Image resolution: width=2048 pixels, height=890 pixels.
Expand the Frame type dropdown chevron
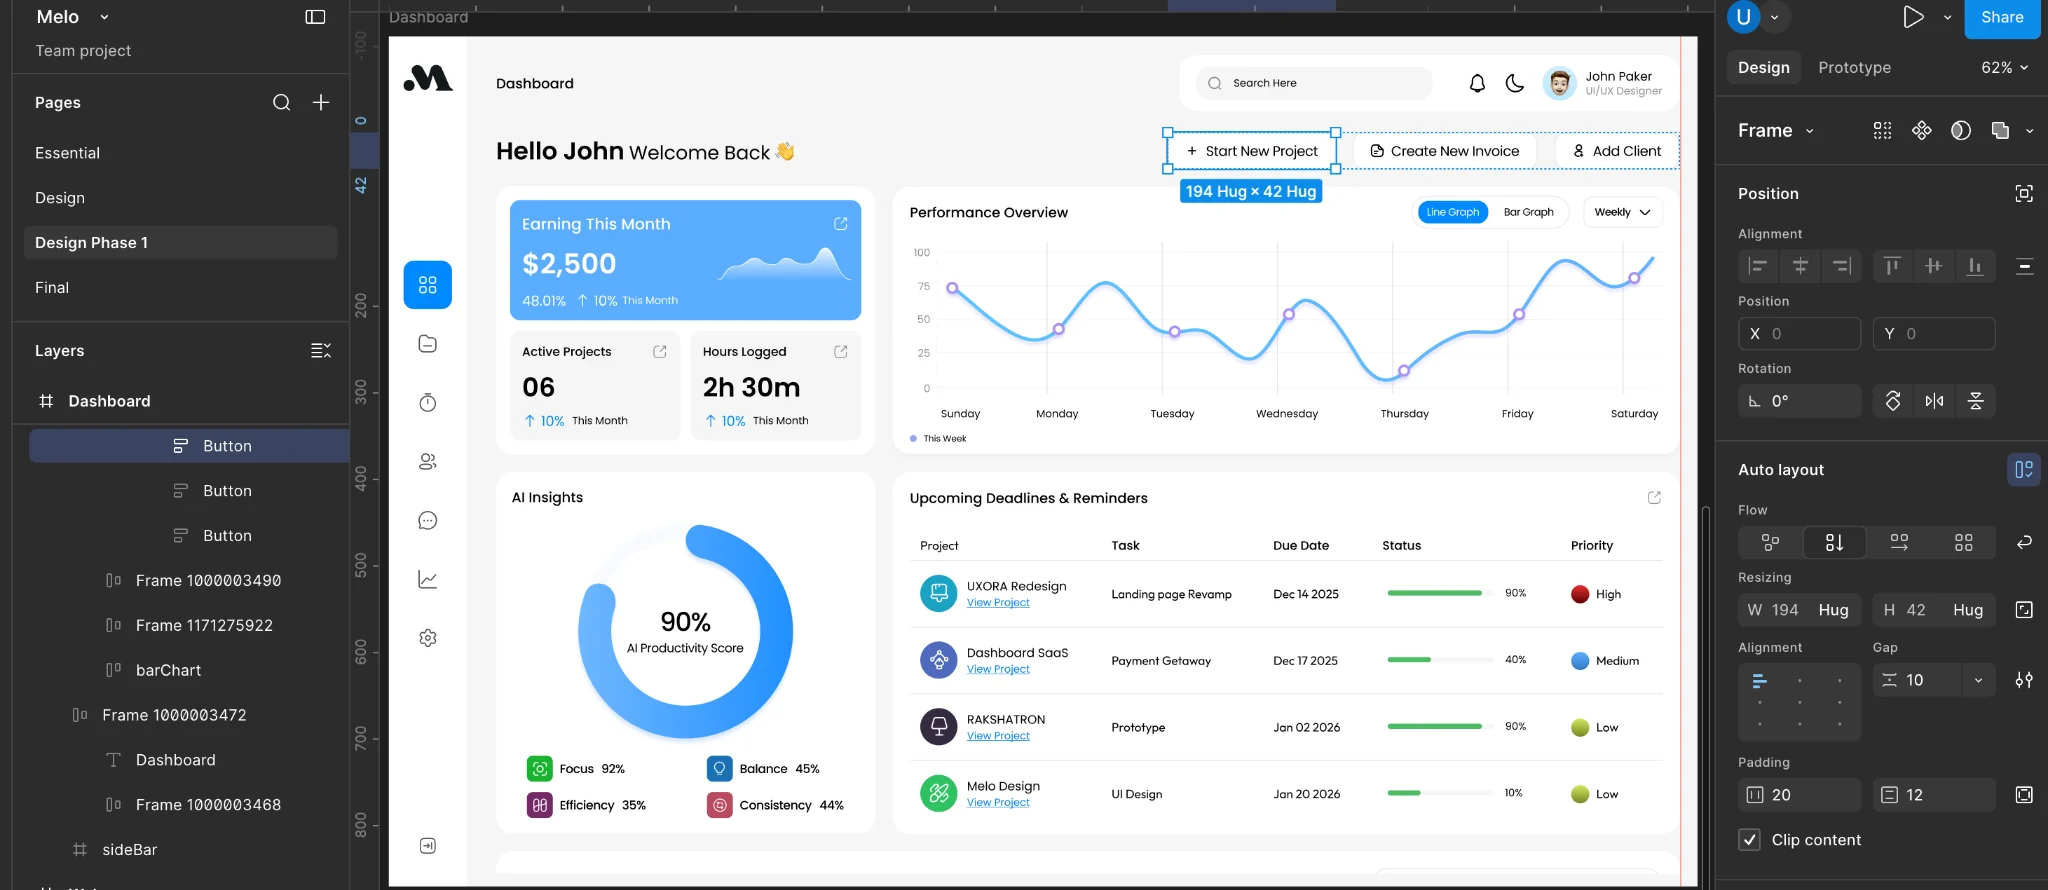(1810, 131)
